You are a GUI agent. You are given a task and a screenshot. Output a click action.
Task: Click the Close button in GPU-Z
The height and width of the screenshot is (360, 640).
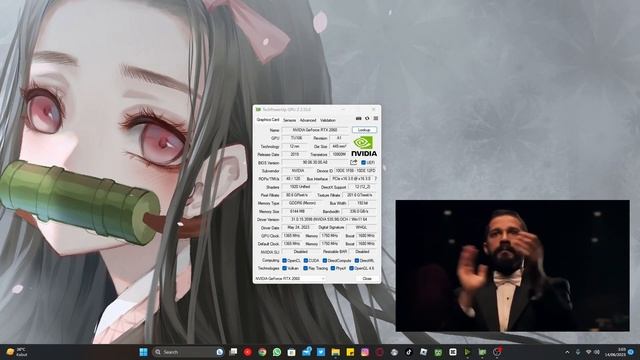(367, 278)
